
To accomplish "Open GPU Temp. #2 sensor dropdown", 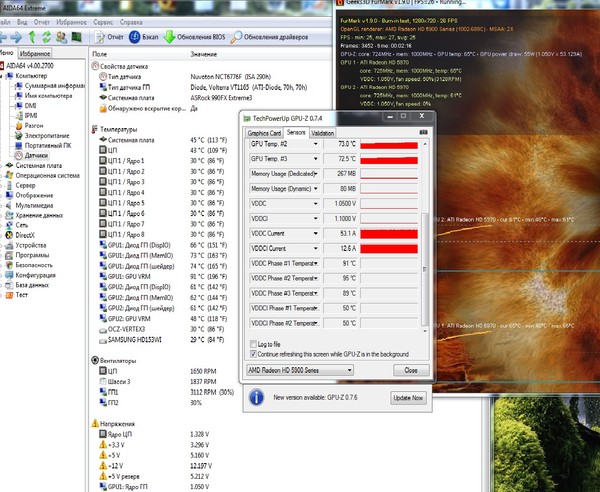I will pos(316,144).
